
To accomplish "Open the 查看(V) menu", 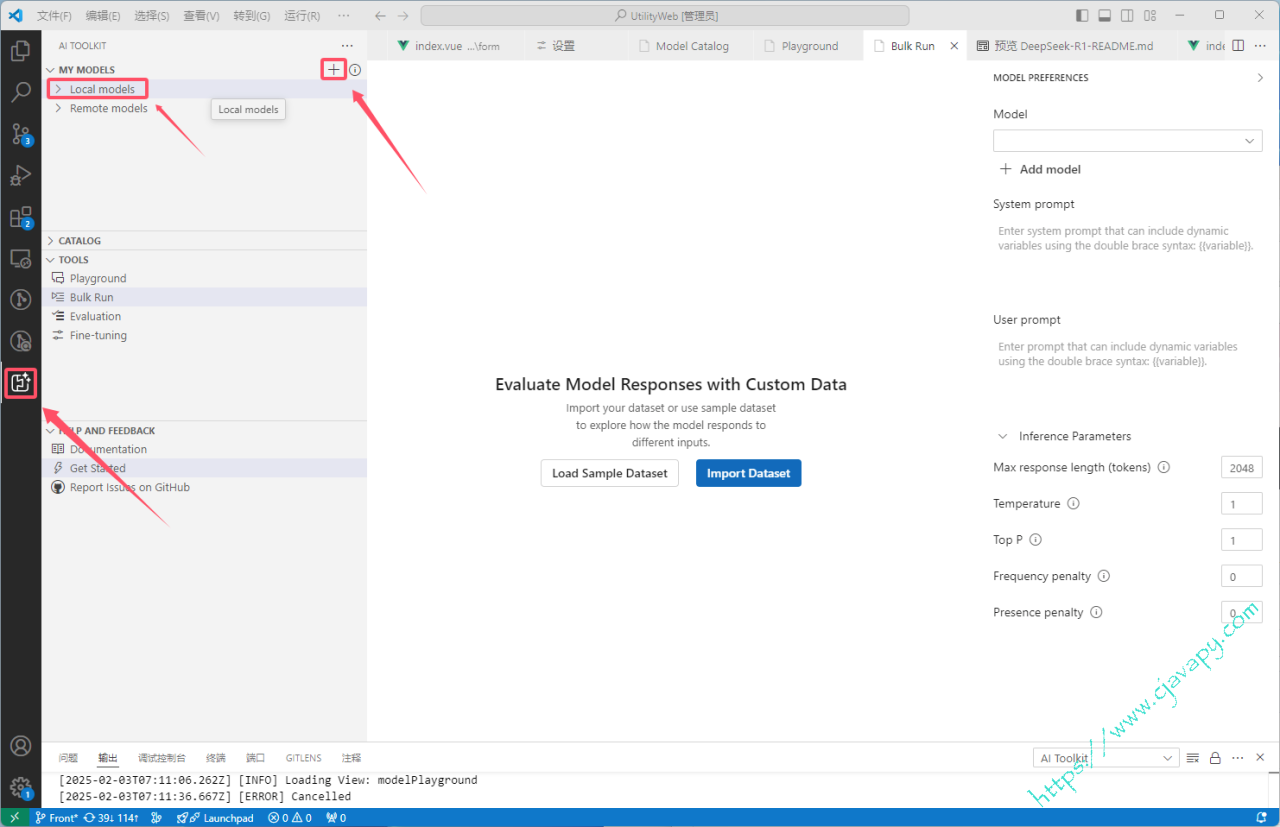I will click(201, 16).
